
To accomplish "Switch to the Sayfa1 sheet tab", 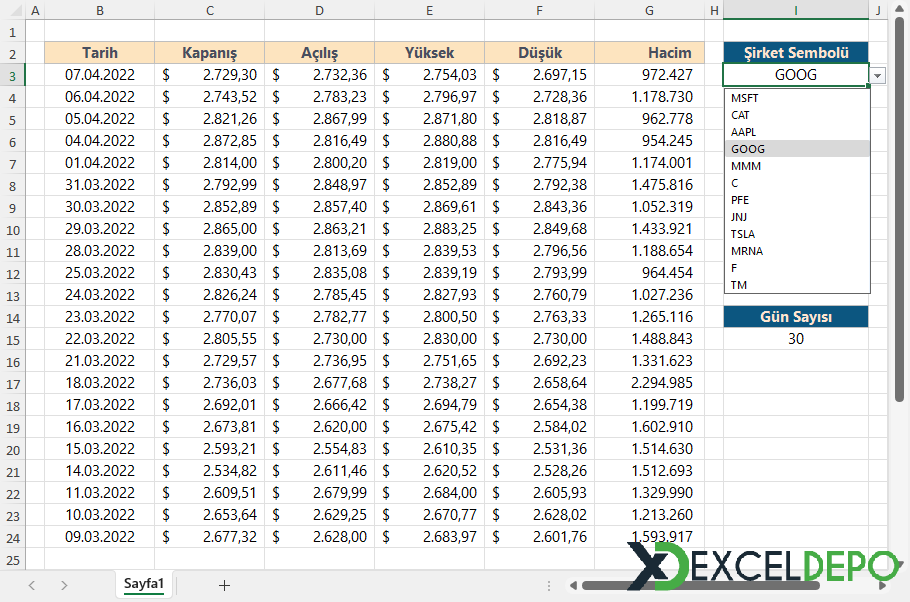I will pyautogui.click(x=144, y=584).
